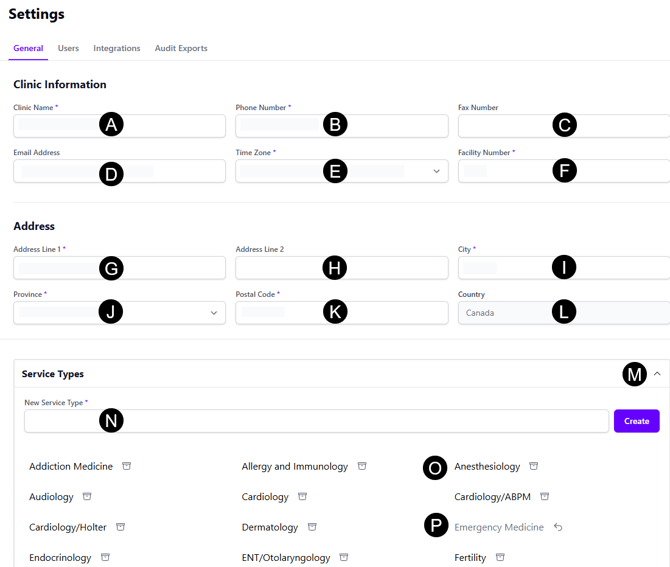670x567 pixels.
Task: Restore the Emergency Medicine service type
Action: click(x=558, y=527)
